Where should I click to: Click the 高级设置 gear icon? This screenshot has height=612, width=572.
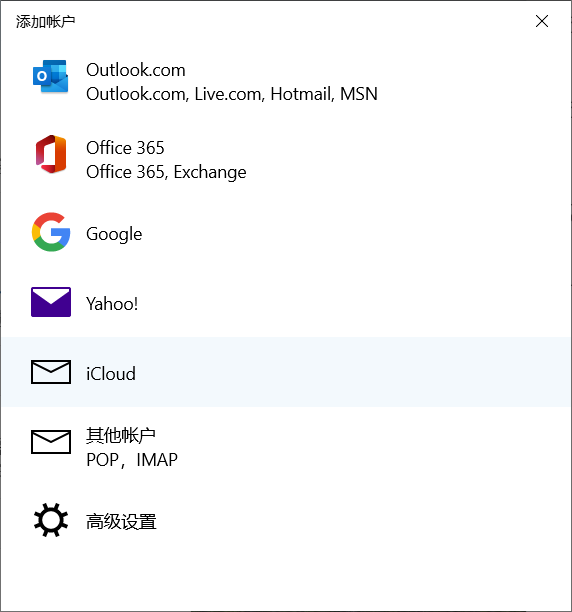[51, 520]
